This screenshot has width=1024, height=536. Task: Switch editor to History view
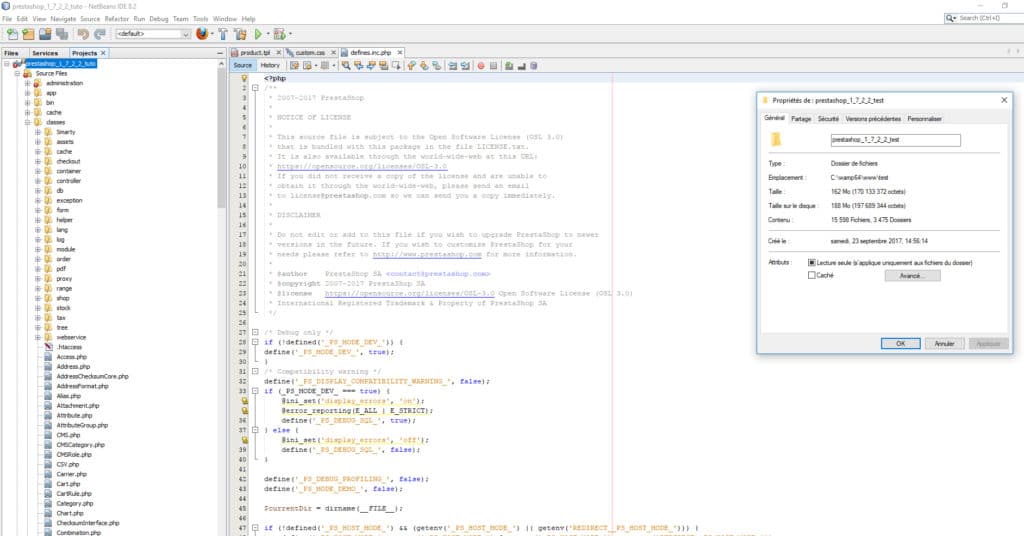tap(270, 65)
